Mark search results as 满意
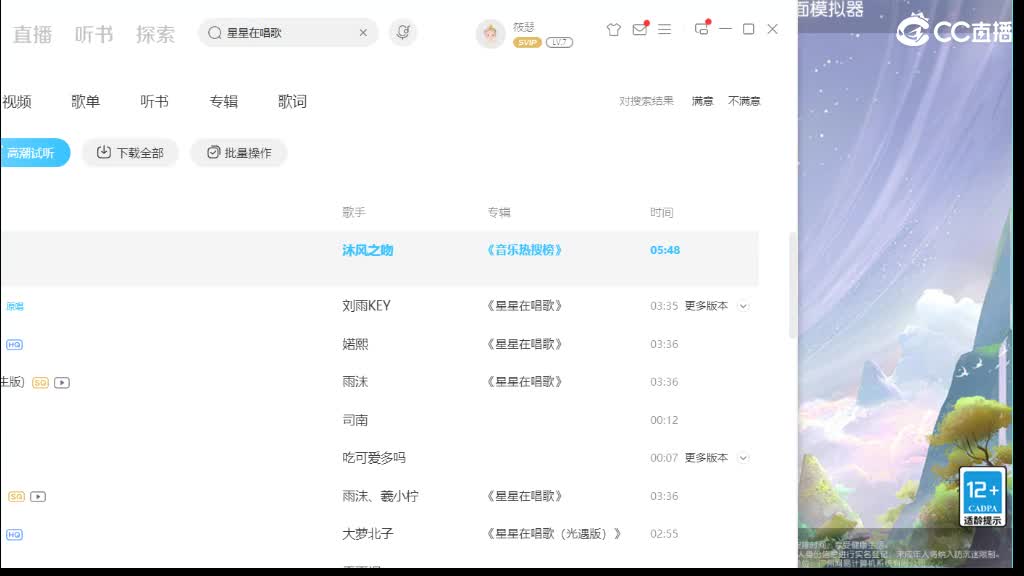The width and height of the screenshot is (1024, 576). (x=702, y=100)
